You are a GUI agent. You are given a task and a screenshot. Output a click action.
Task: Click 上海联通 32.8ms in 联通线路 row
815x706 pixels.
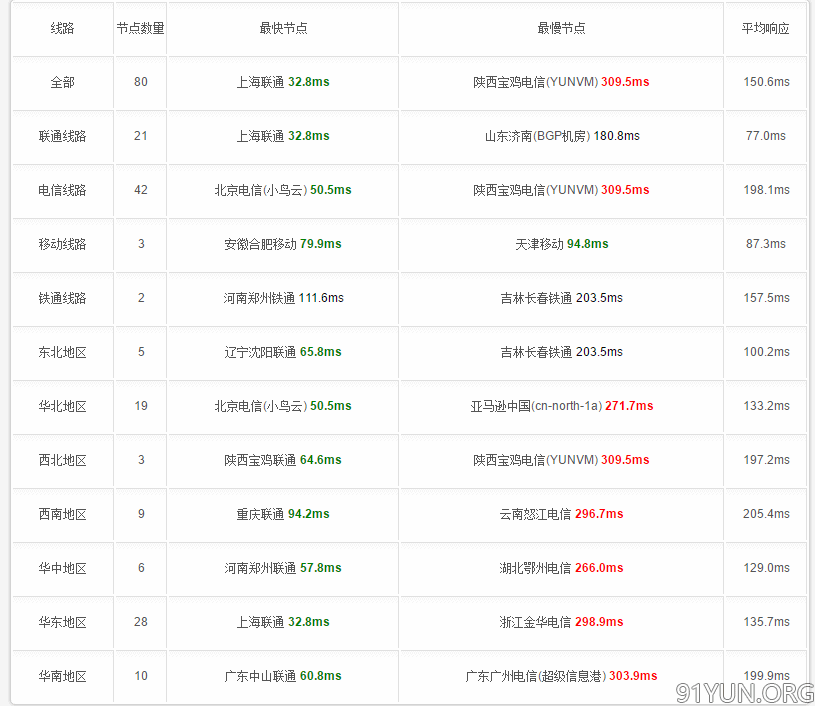pyautogui.click(x=283, y=136)
